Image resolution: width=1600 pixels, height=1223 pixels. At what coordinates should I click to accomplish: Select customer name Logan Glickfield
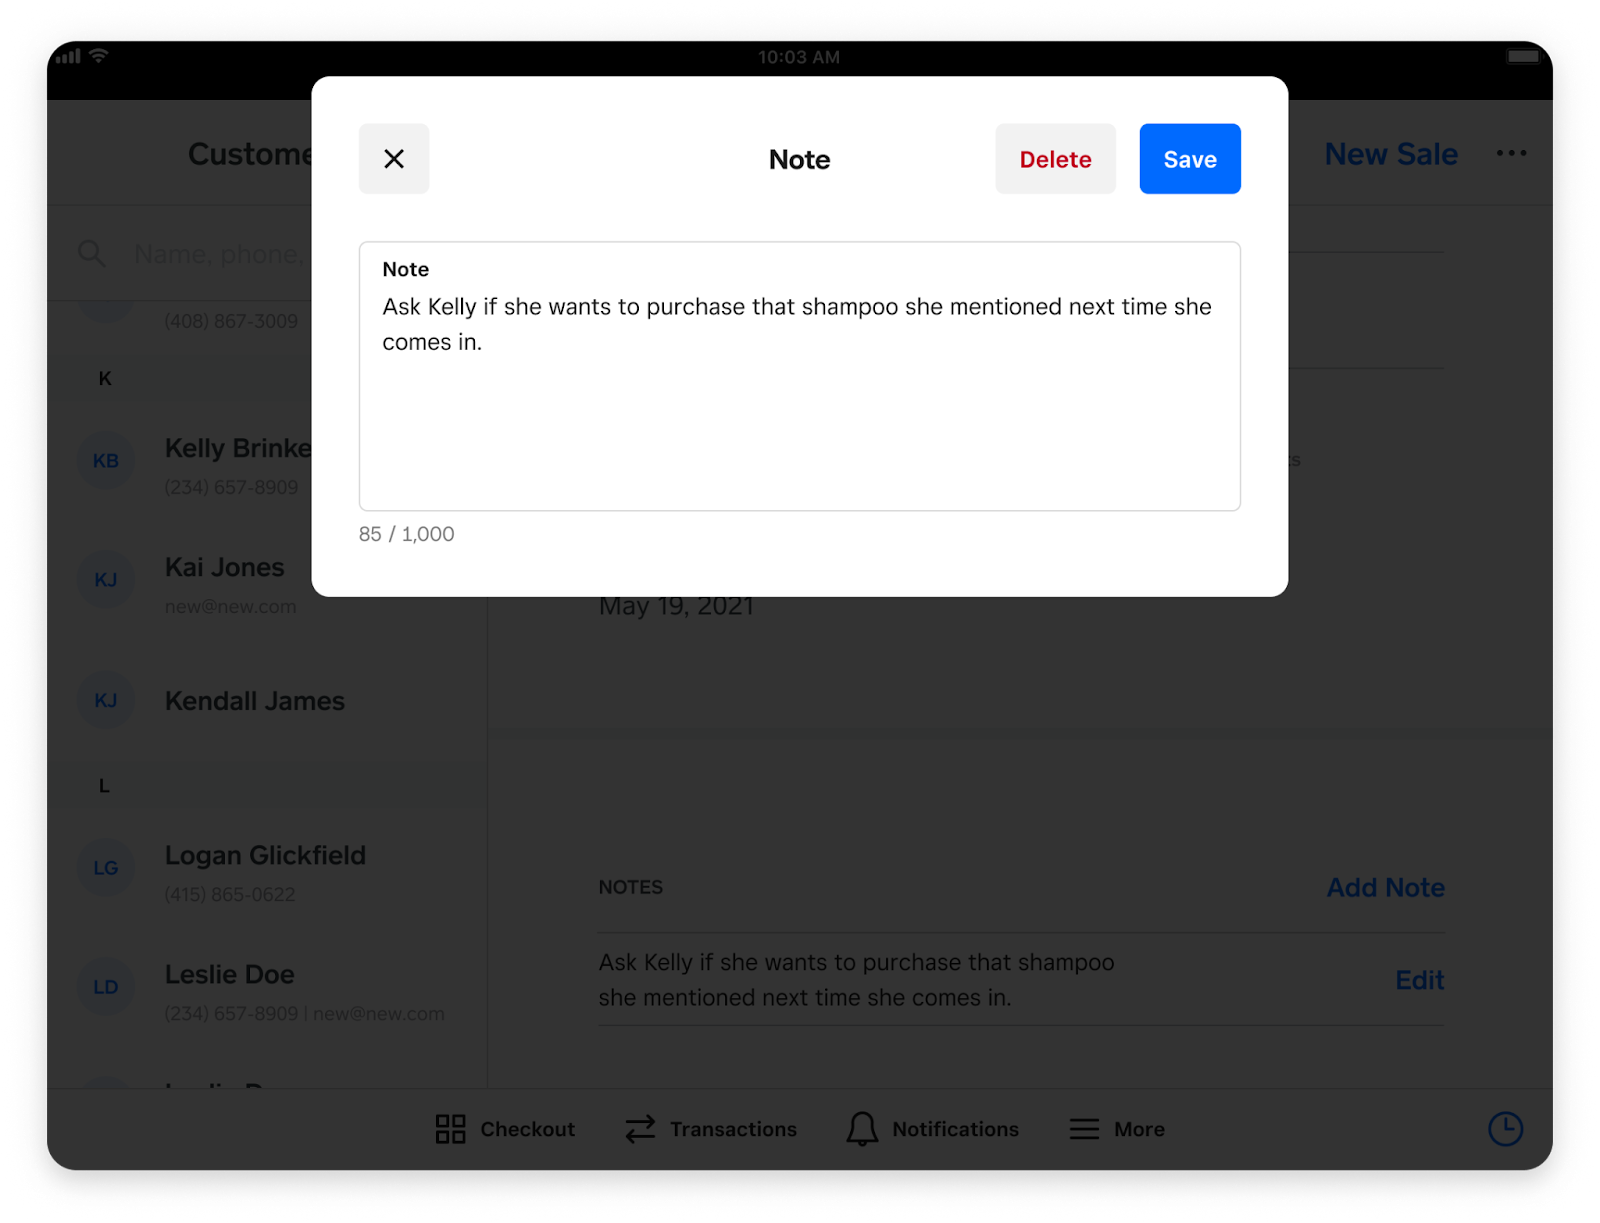[265, 855]
